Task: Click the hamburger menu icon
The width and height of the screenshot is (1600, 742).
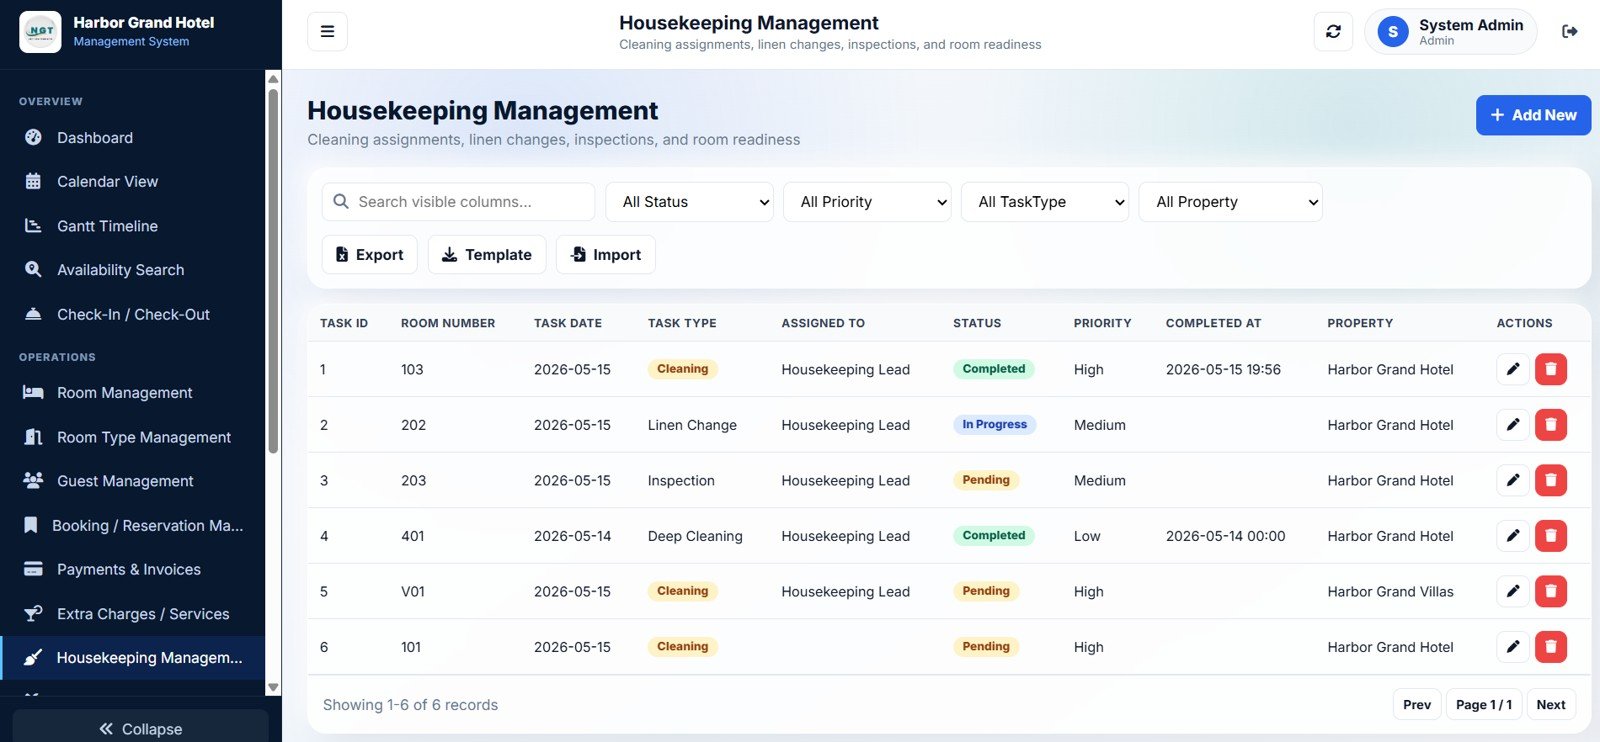Action: point(327,32)
